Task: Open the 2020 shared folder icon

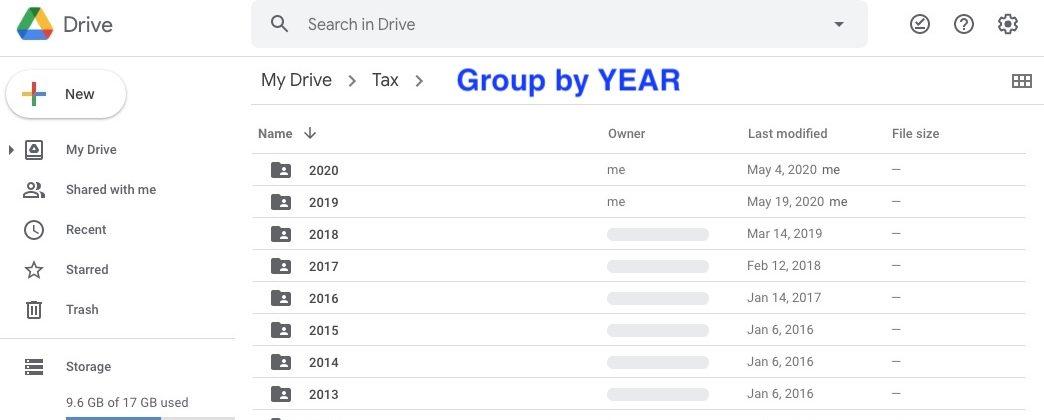Action: click(x=281, y=170)
